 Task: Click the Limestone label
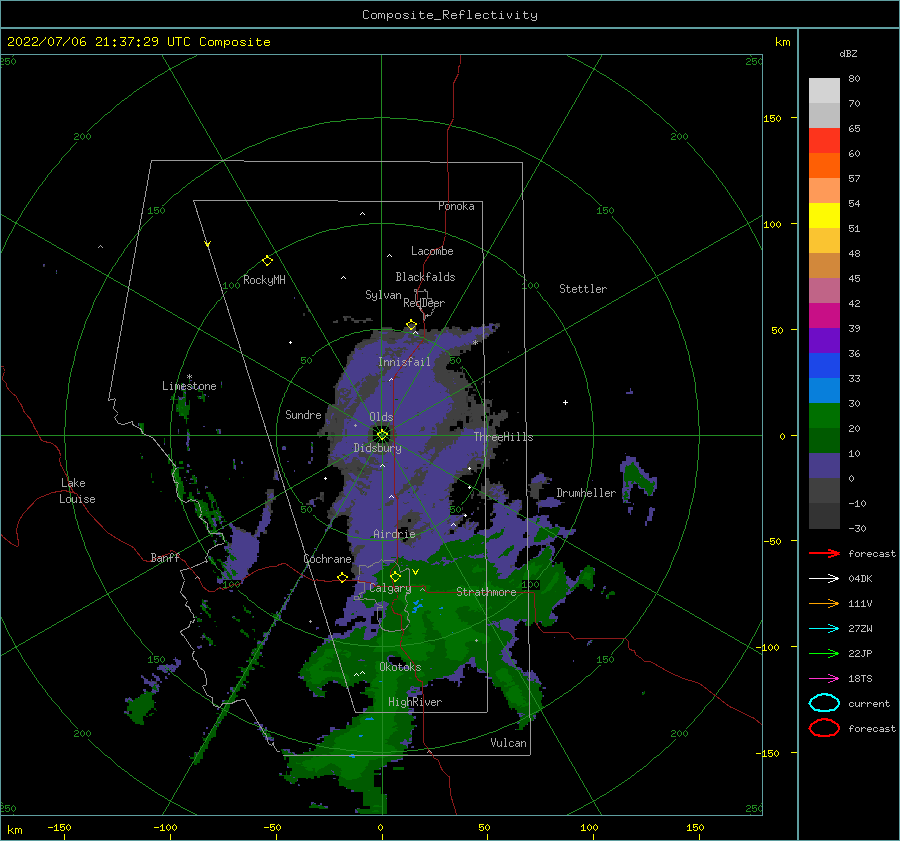point(189,386)
